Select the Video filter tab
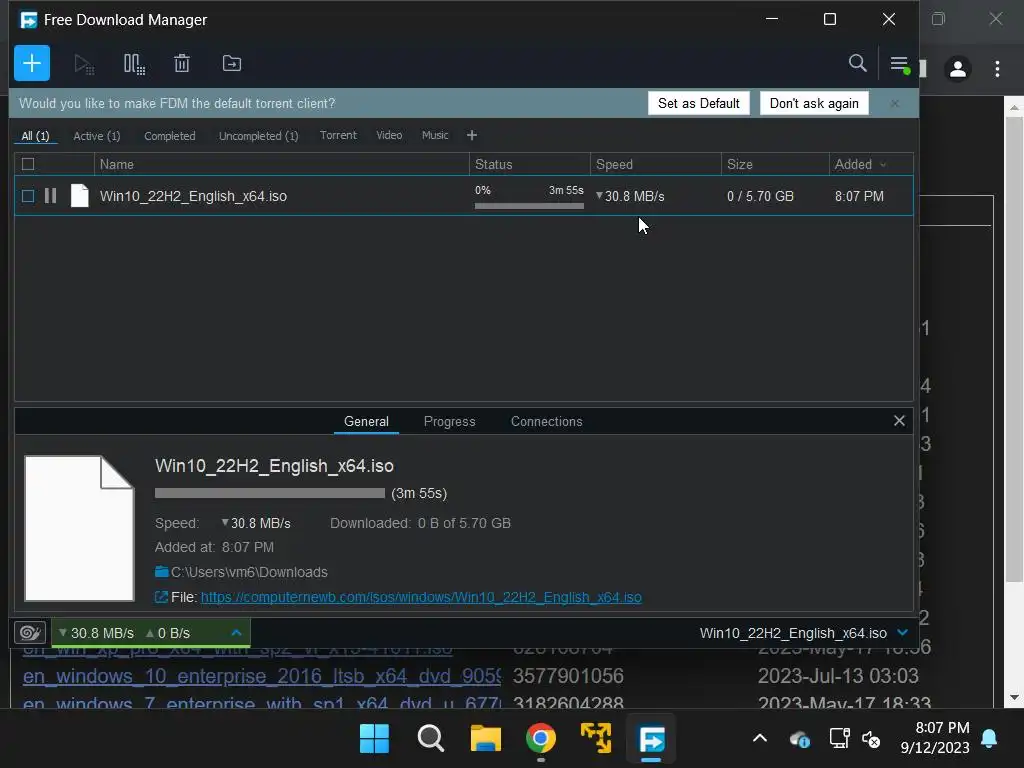1024x768 pixels. tap(389, 135)
